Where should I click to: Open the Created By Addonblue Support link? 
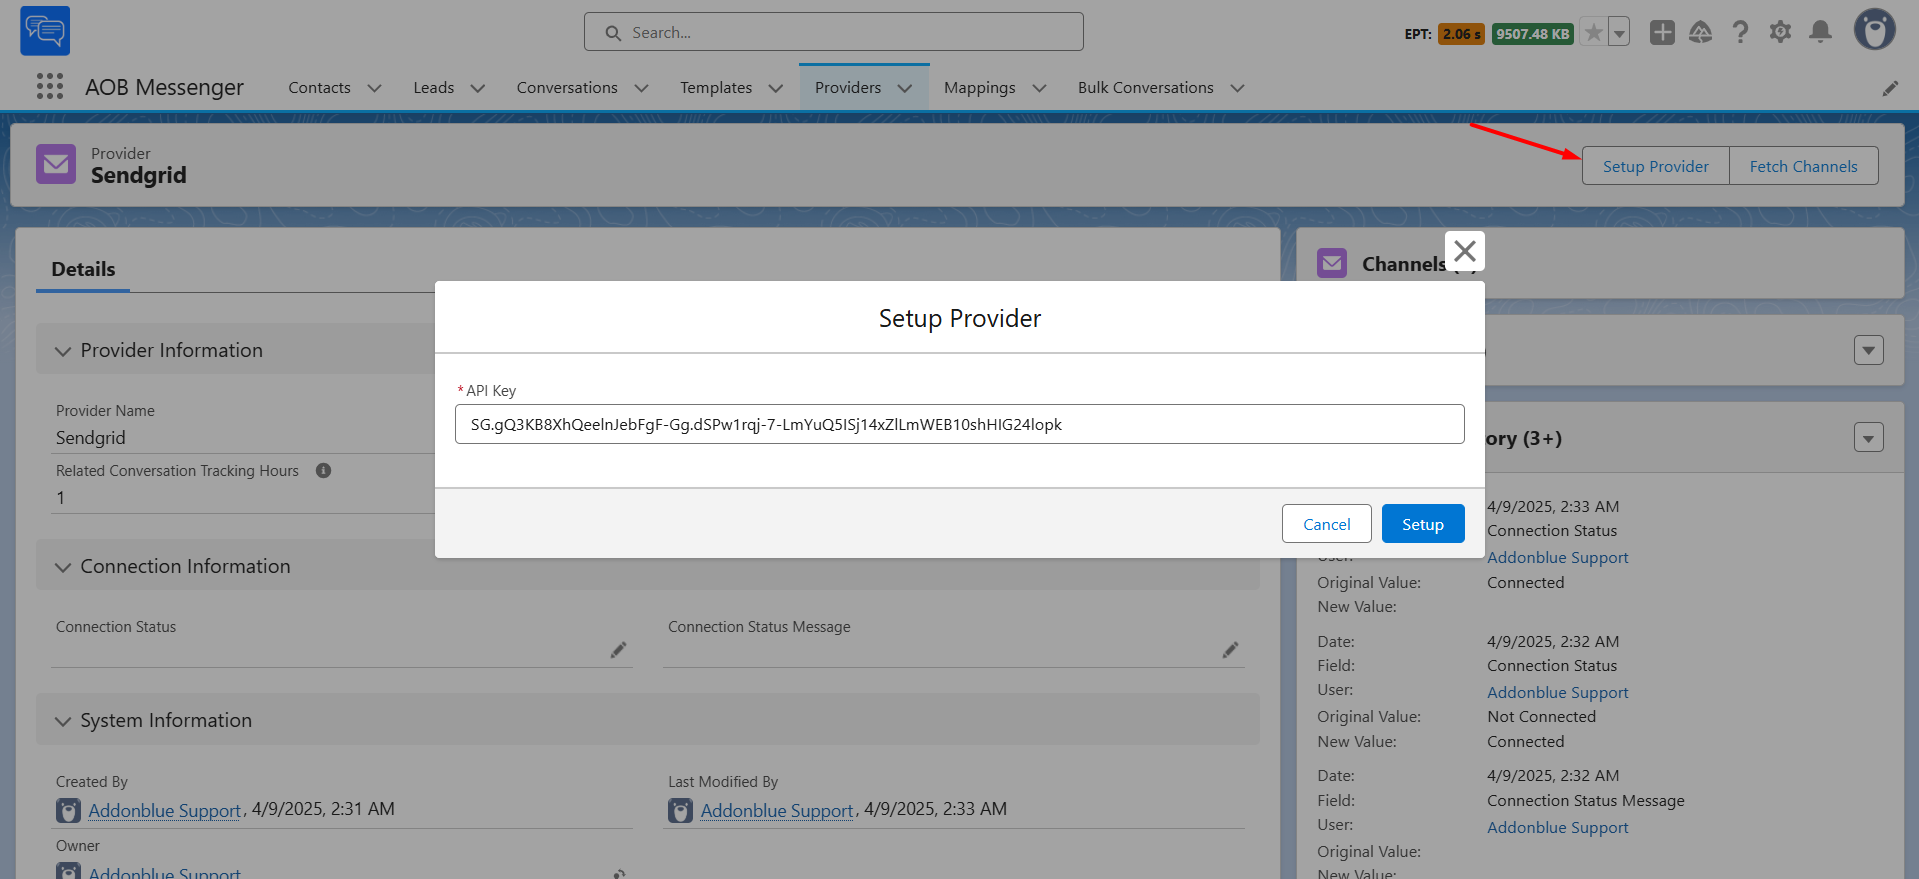coord(165,810)
